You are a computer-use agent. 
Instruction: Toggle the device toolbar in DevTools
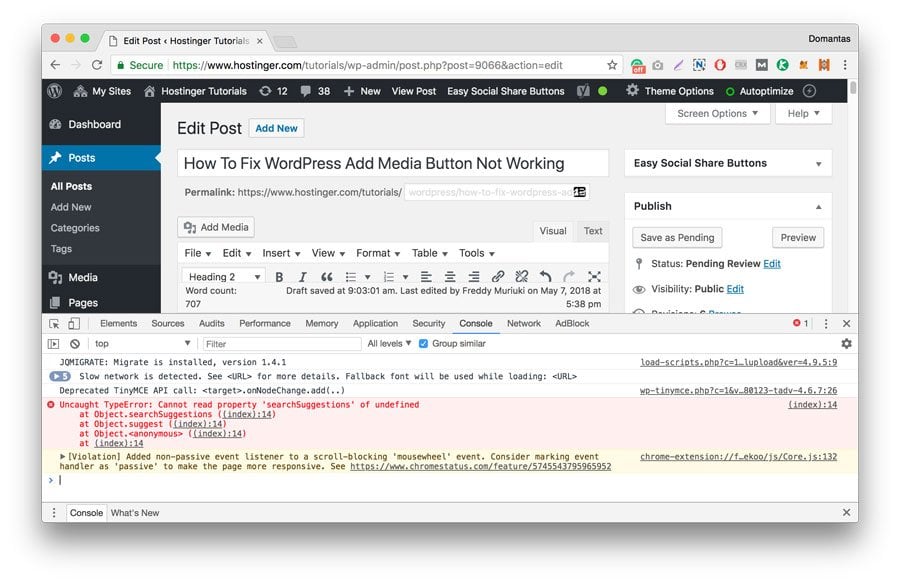coord(73,322)
